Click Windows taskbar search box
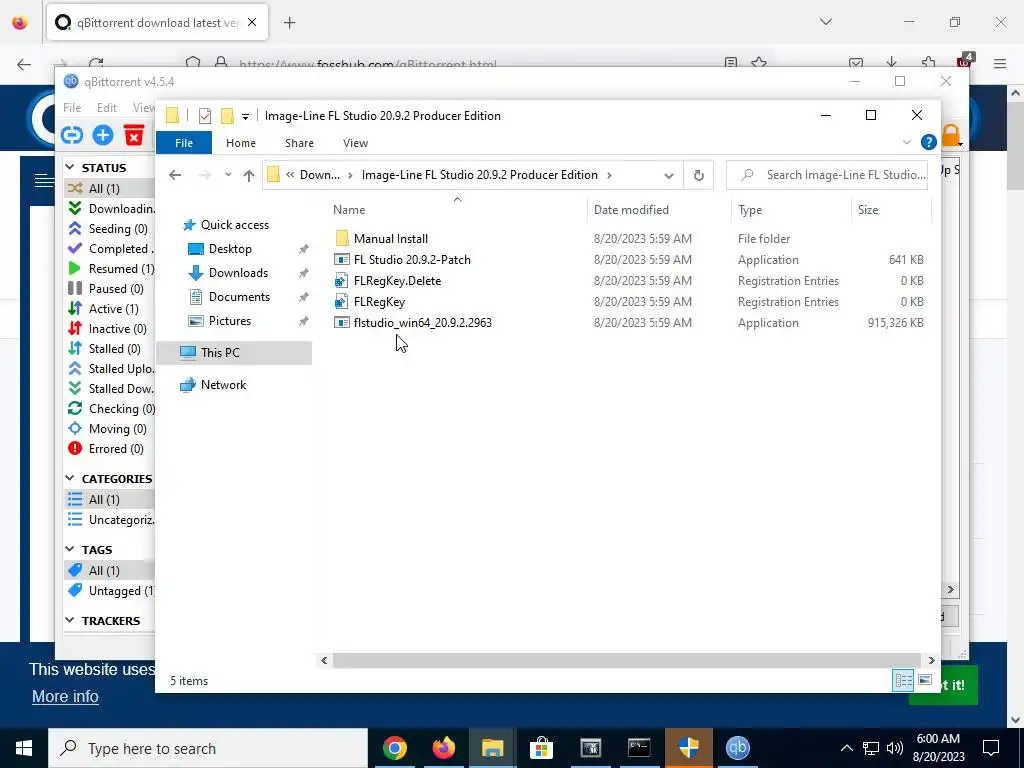This screenshot has height=768, width=1024. pos(208,748)
